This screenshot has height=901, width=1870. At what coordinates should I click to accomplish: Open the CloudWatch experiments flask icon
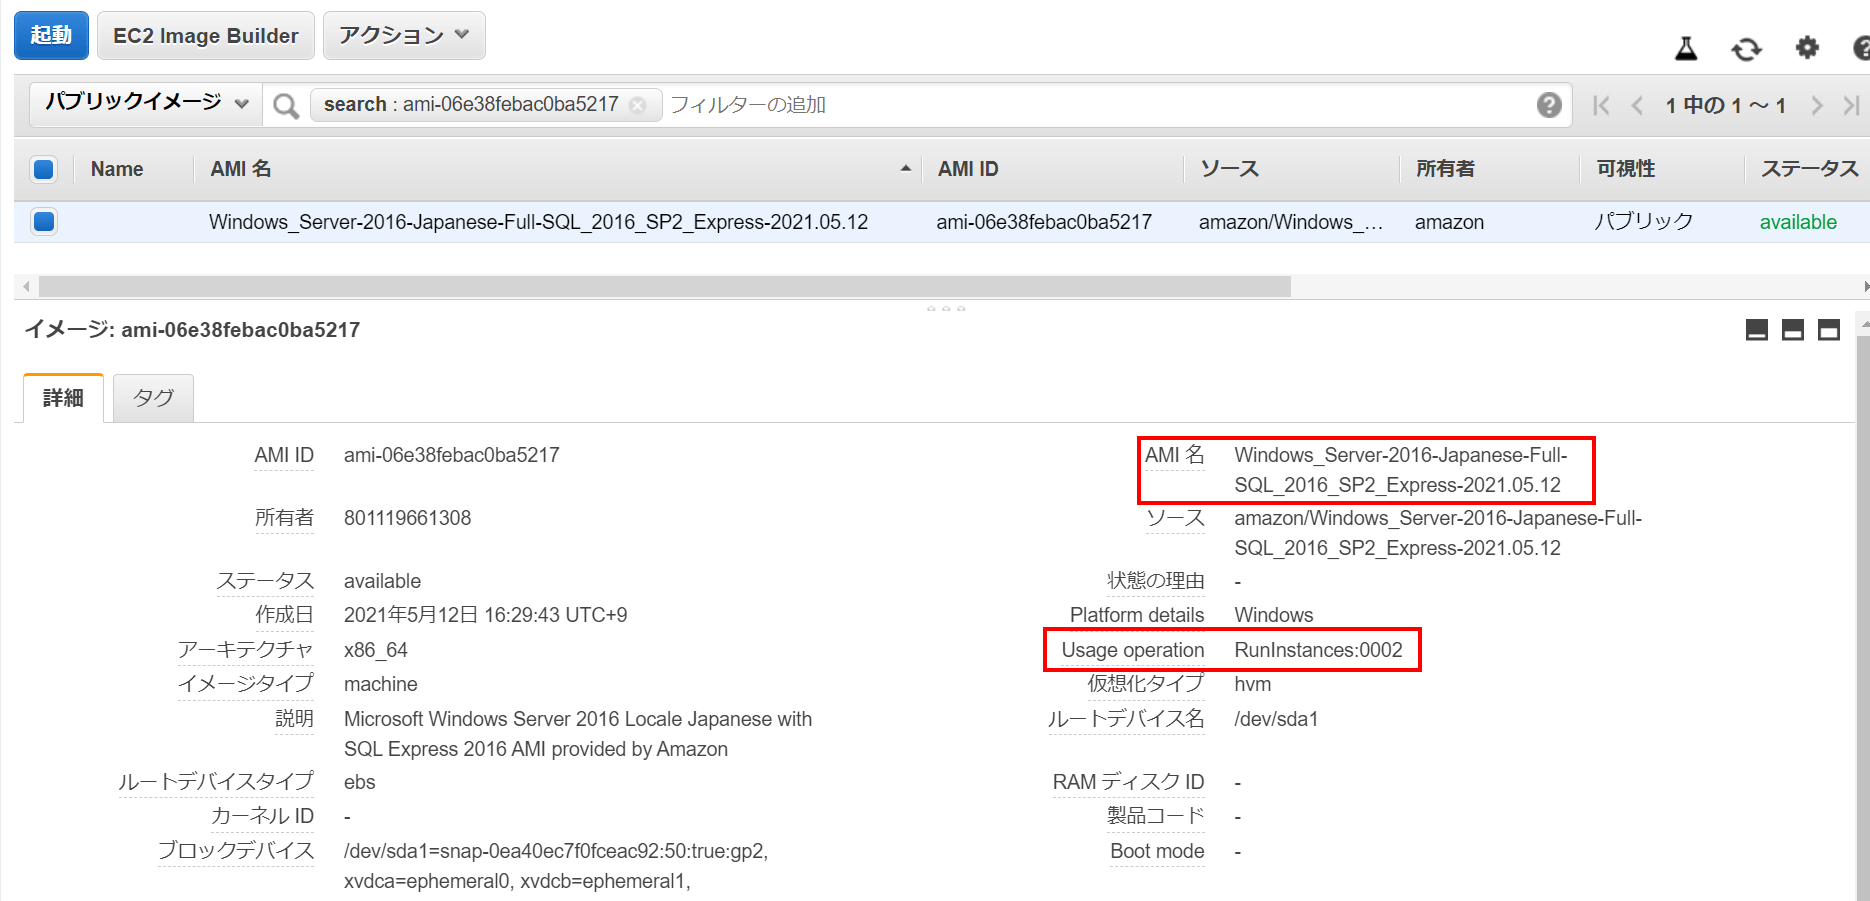[x=1685, y=48]
